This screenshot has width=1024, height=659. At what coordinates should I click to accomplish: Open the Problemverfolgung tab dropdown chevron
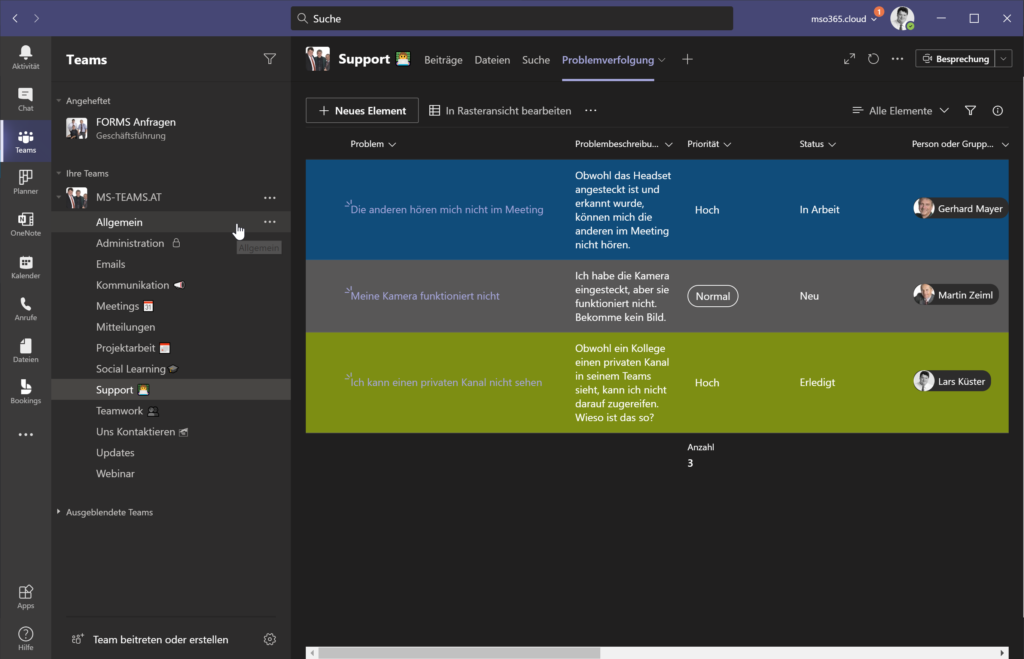click(662, 60)
